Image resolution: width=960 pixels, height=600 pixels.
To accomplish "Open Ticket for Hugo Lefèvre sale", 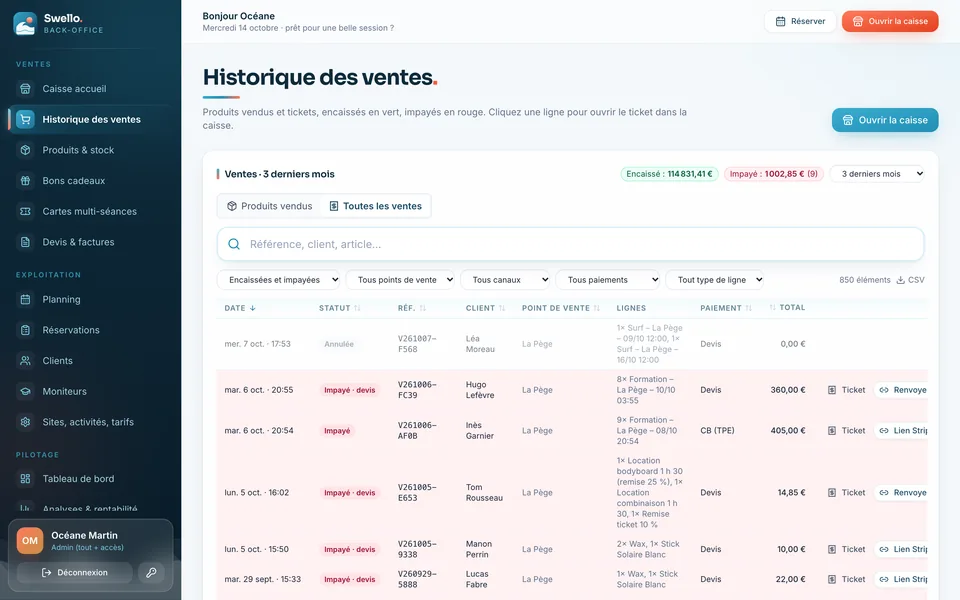I will pos(847,390).
